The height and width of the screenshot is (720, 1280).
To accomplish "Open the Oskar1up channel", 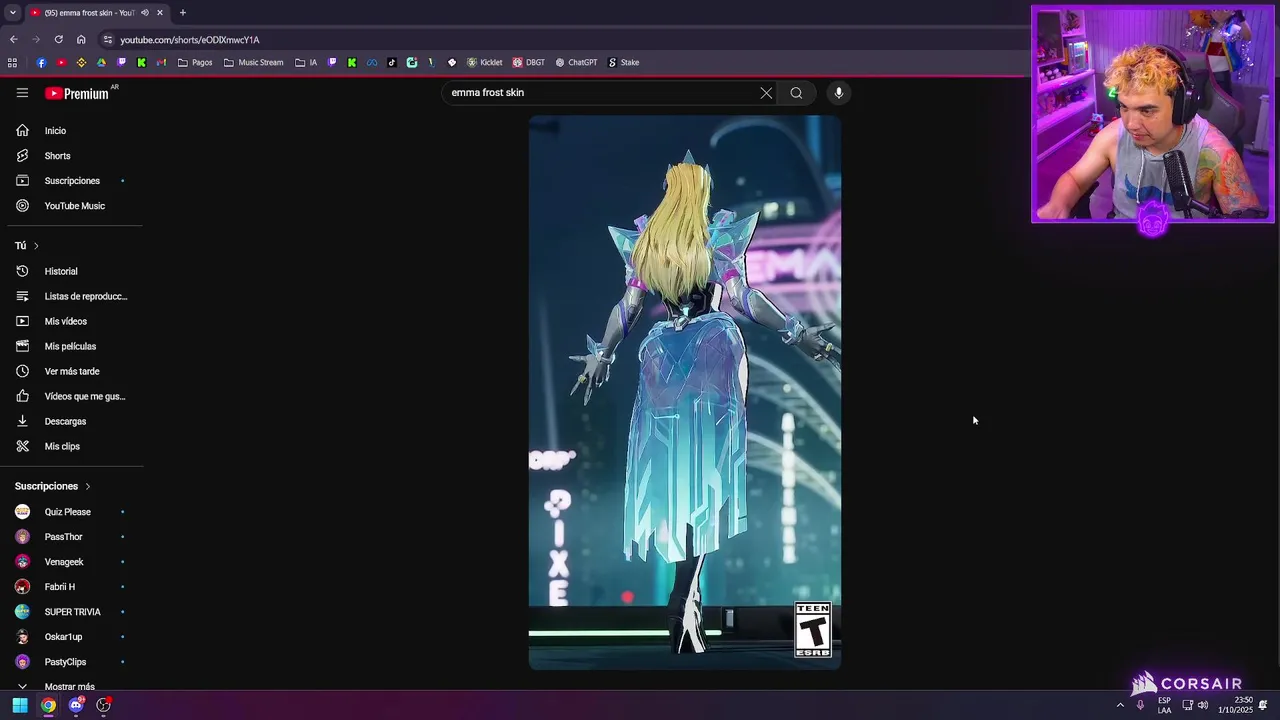I will [70, 637].
